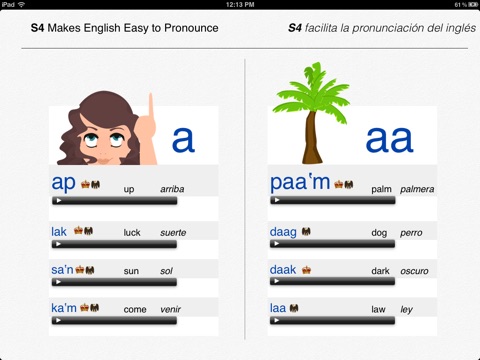Viewport: 480px width, 360px height.
Task: Select the Spanish word 'oscuro'
Action: coord(414,271)
